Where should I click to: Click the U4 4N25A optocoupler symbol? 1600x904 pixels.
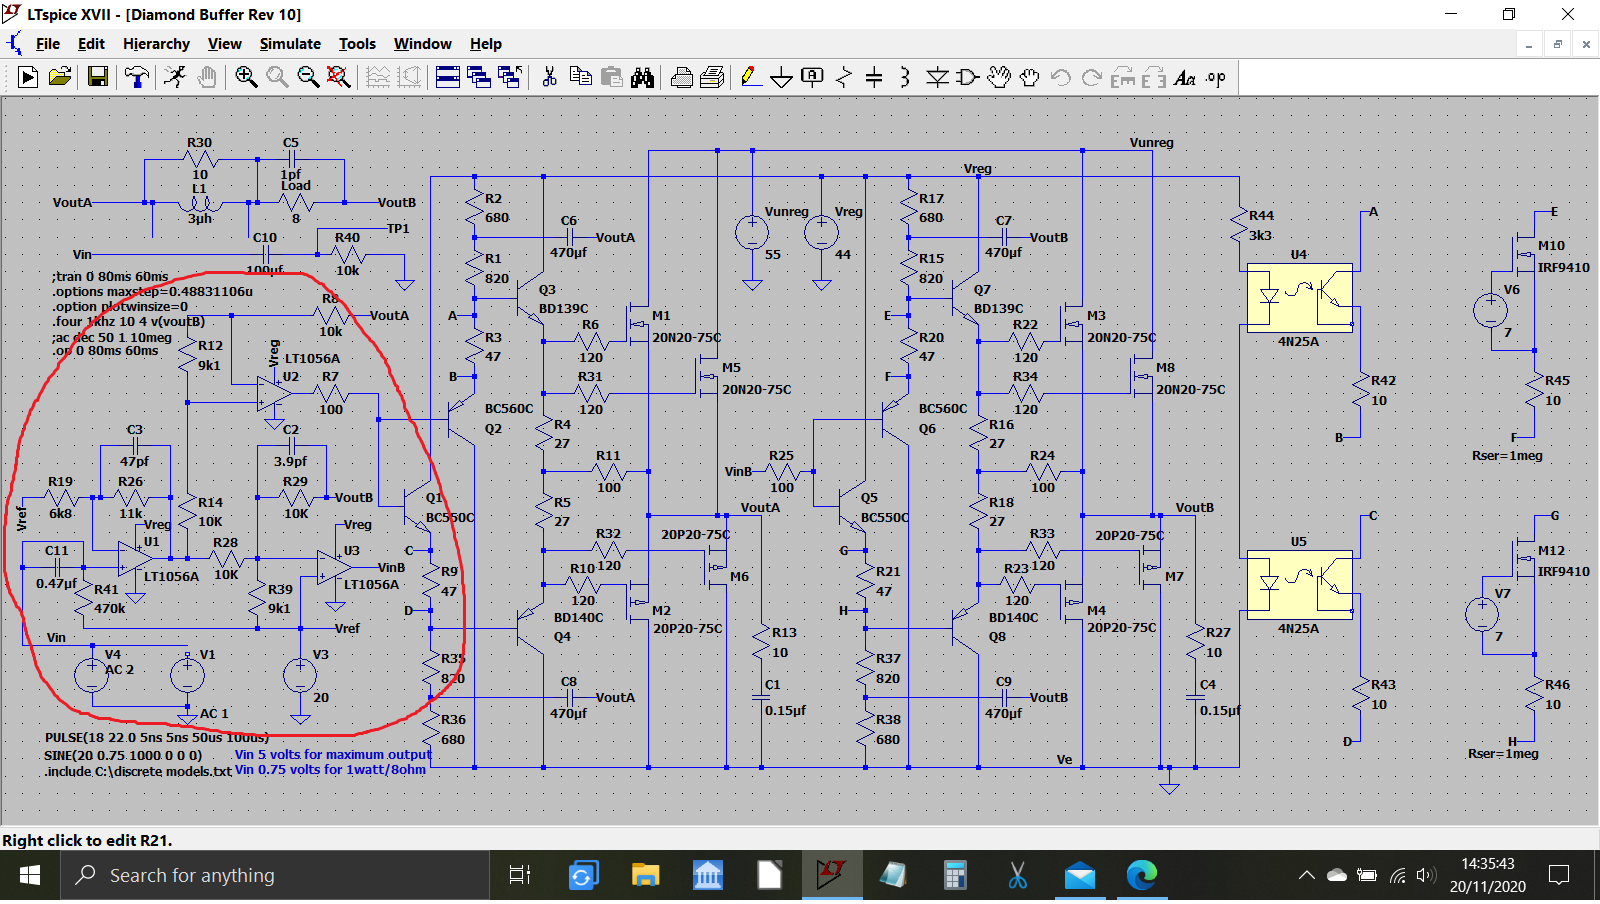[1299, 297]
